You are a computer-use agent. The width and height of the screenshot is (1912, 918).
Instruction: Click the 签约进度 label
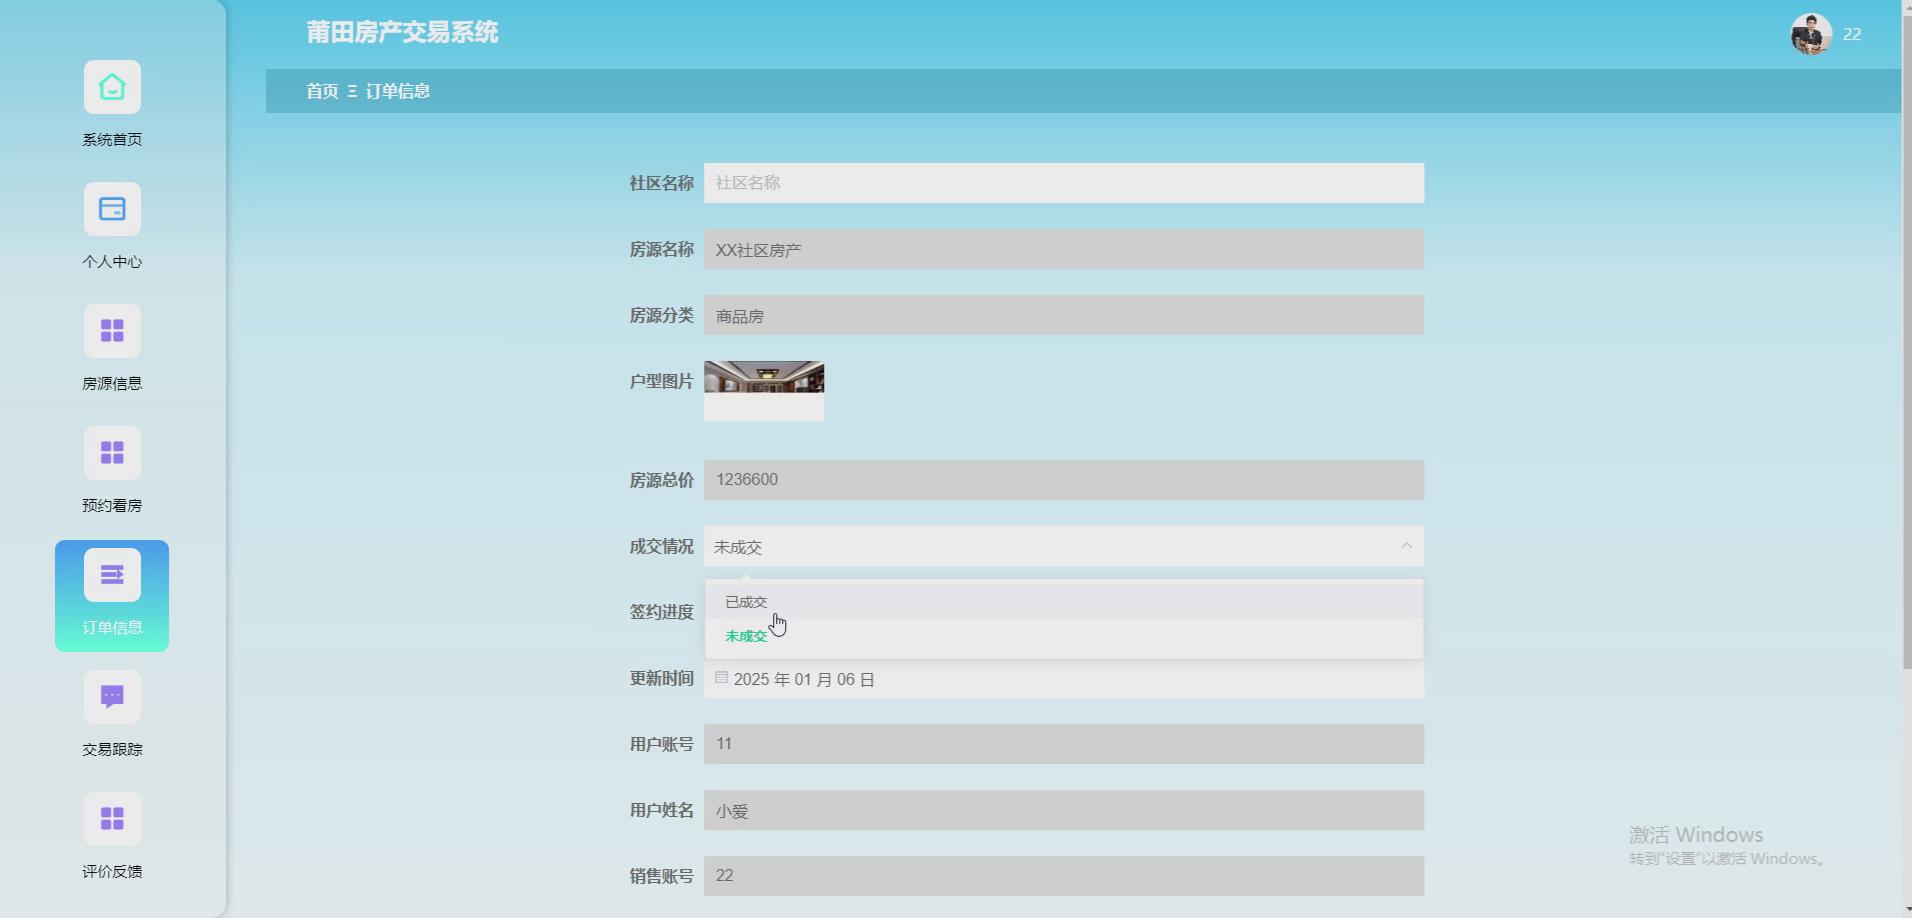tap(661, 612)
